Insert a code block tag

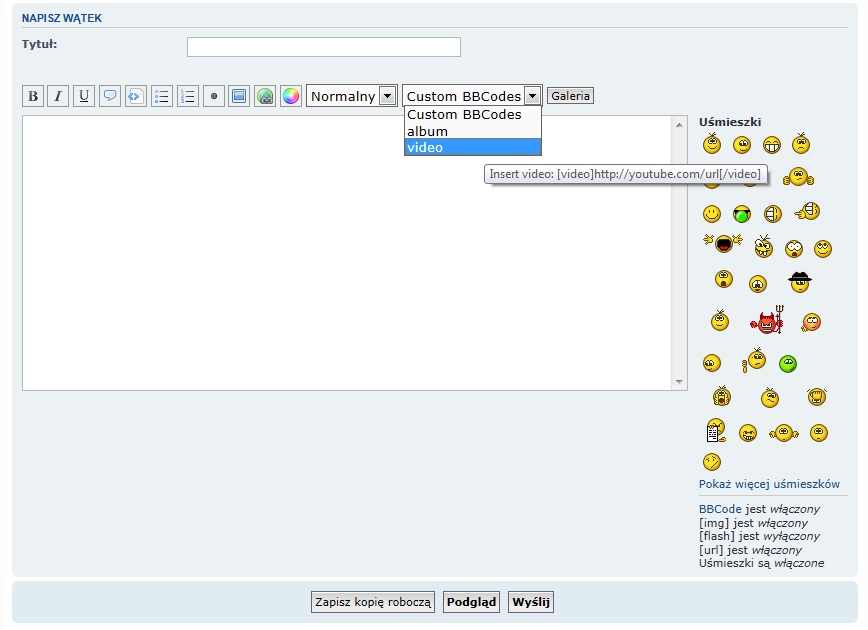(x=135, y=96)
